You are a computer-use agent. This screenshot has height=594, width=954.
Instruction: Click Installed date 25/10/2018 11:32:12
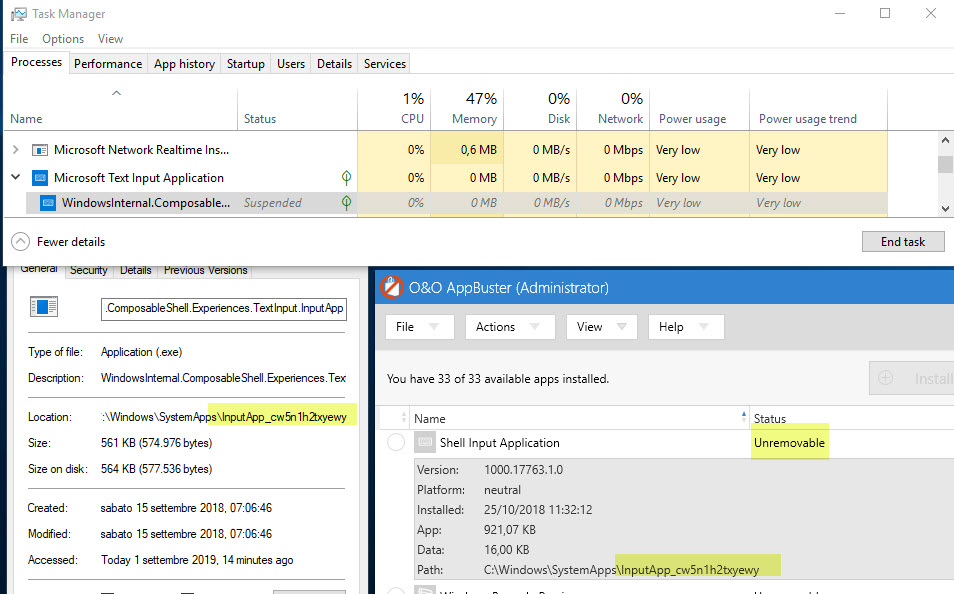click(538, 509)
